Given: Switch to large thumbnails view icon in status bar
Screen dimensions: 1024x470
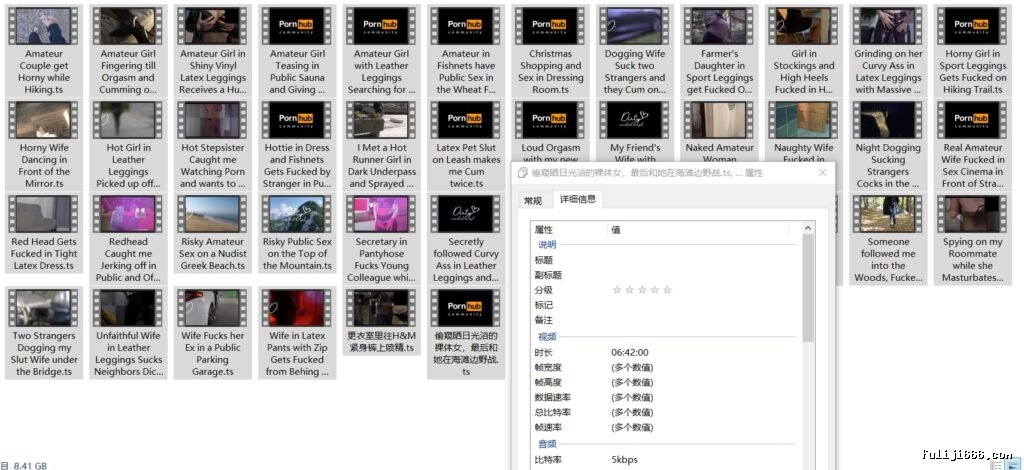Looking at the screenshot, I should (1012, 465).
